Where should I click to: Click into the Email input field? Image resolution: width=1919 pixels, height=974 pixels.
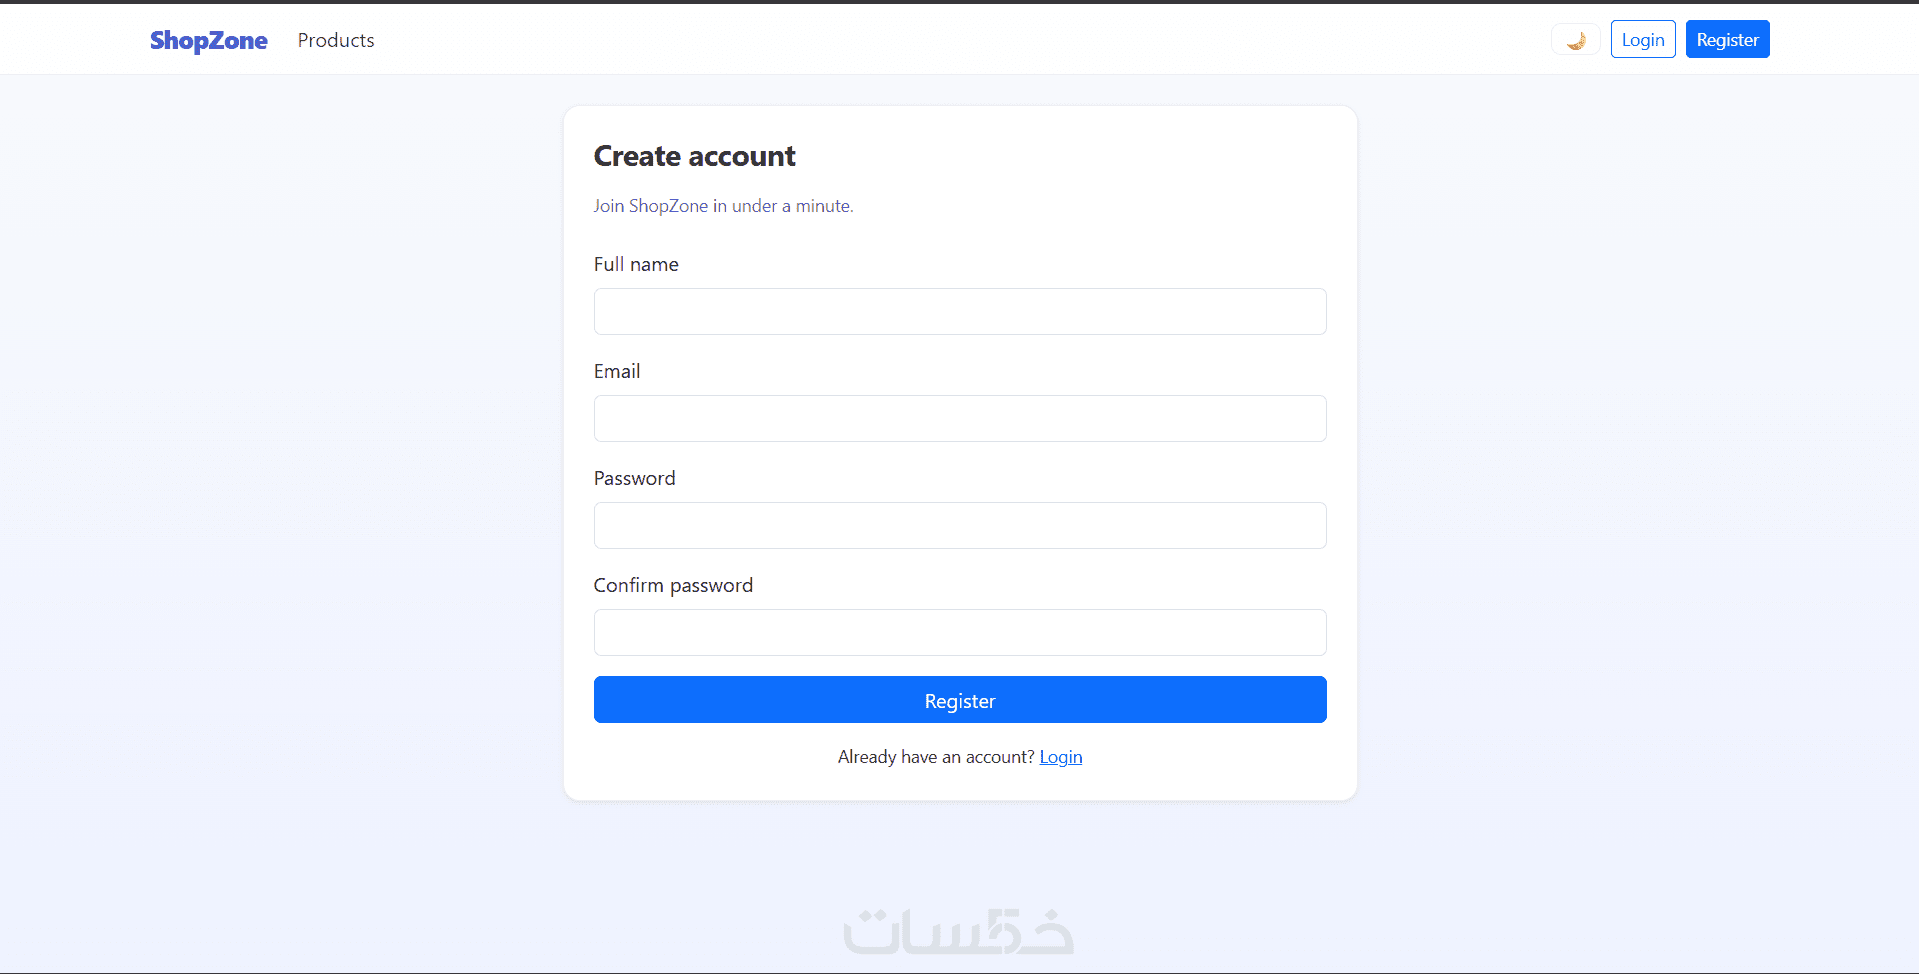click(x=960, y=419)
